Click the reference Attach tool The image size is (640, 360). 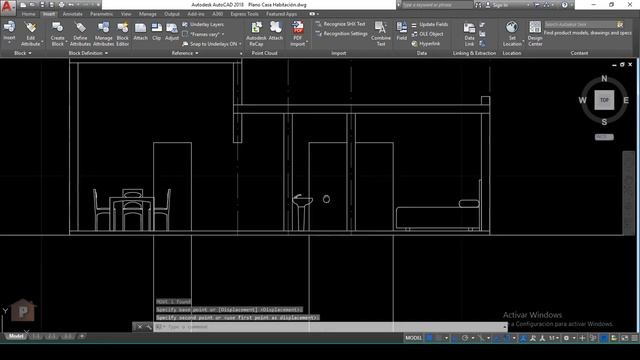coord(140,31)
